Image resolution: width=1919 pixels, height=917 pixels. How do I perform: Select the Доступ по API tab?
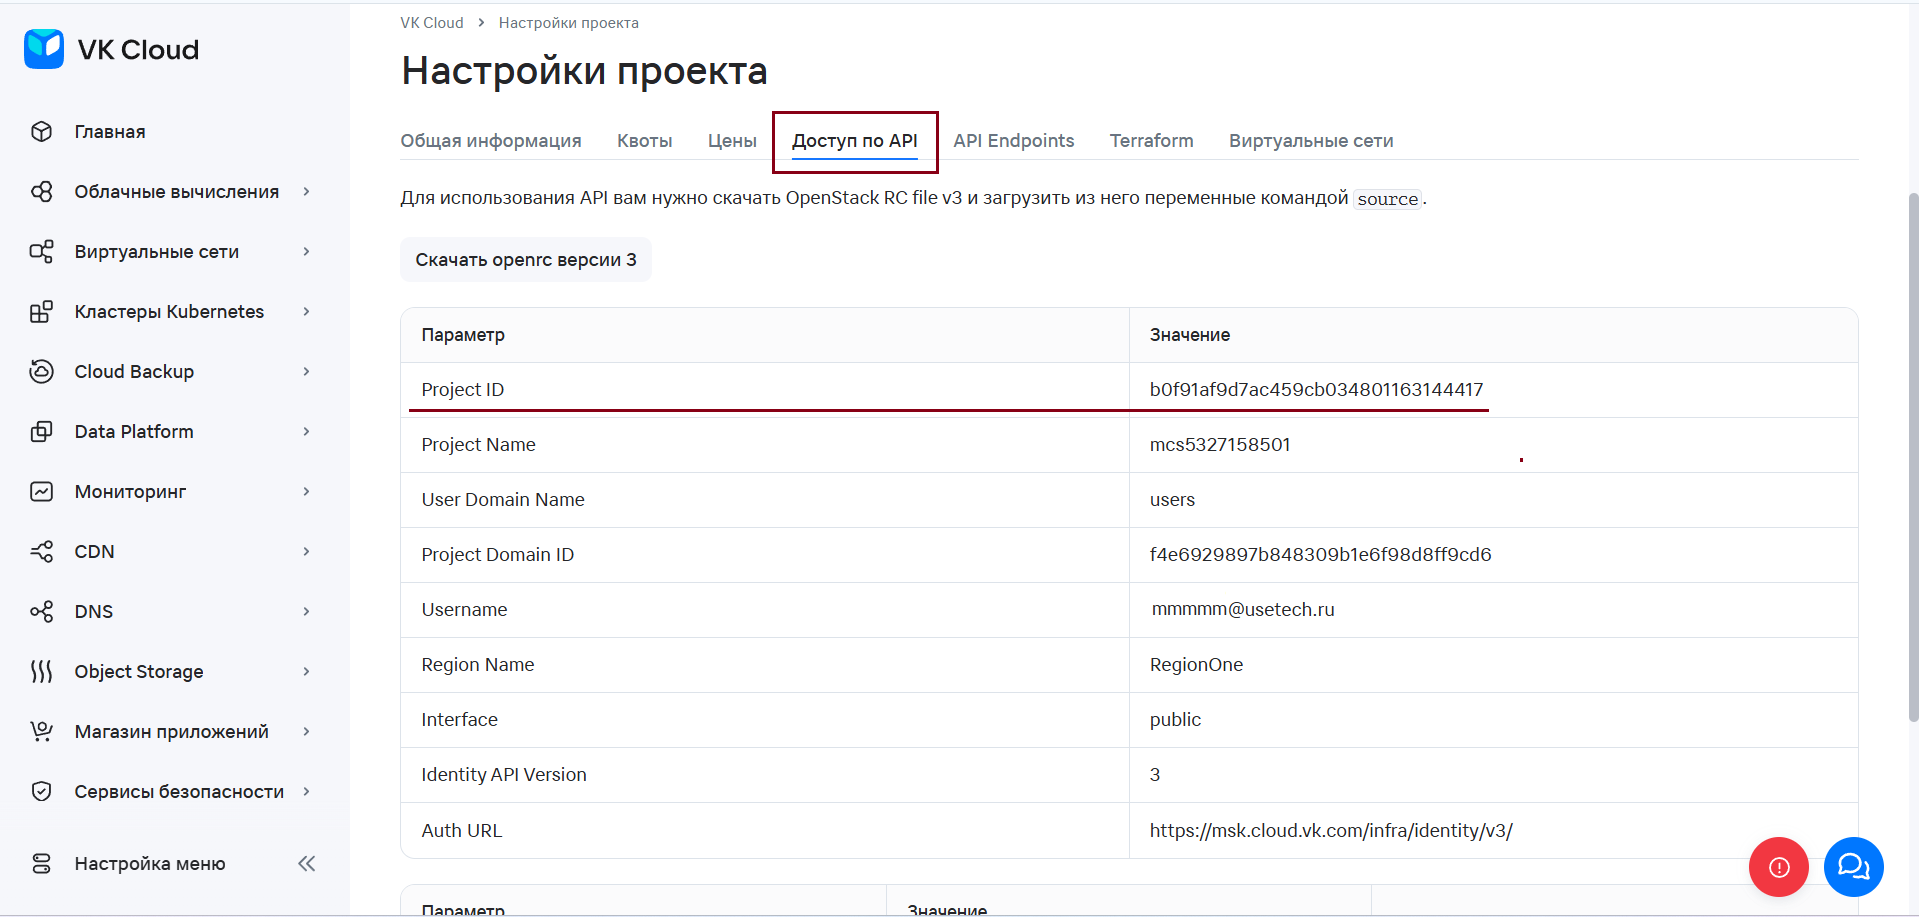coord(855,141)
